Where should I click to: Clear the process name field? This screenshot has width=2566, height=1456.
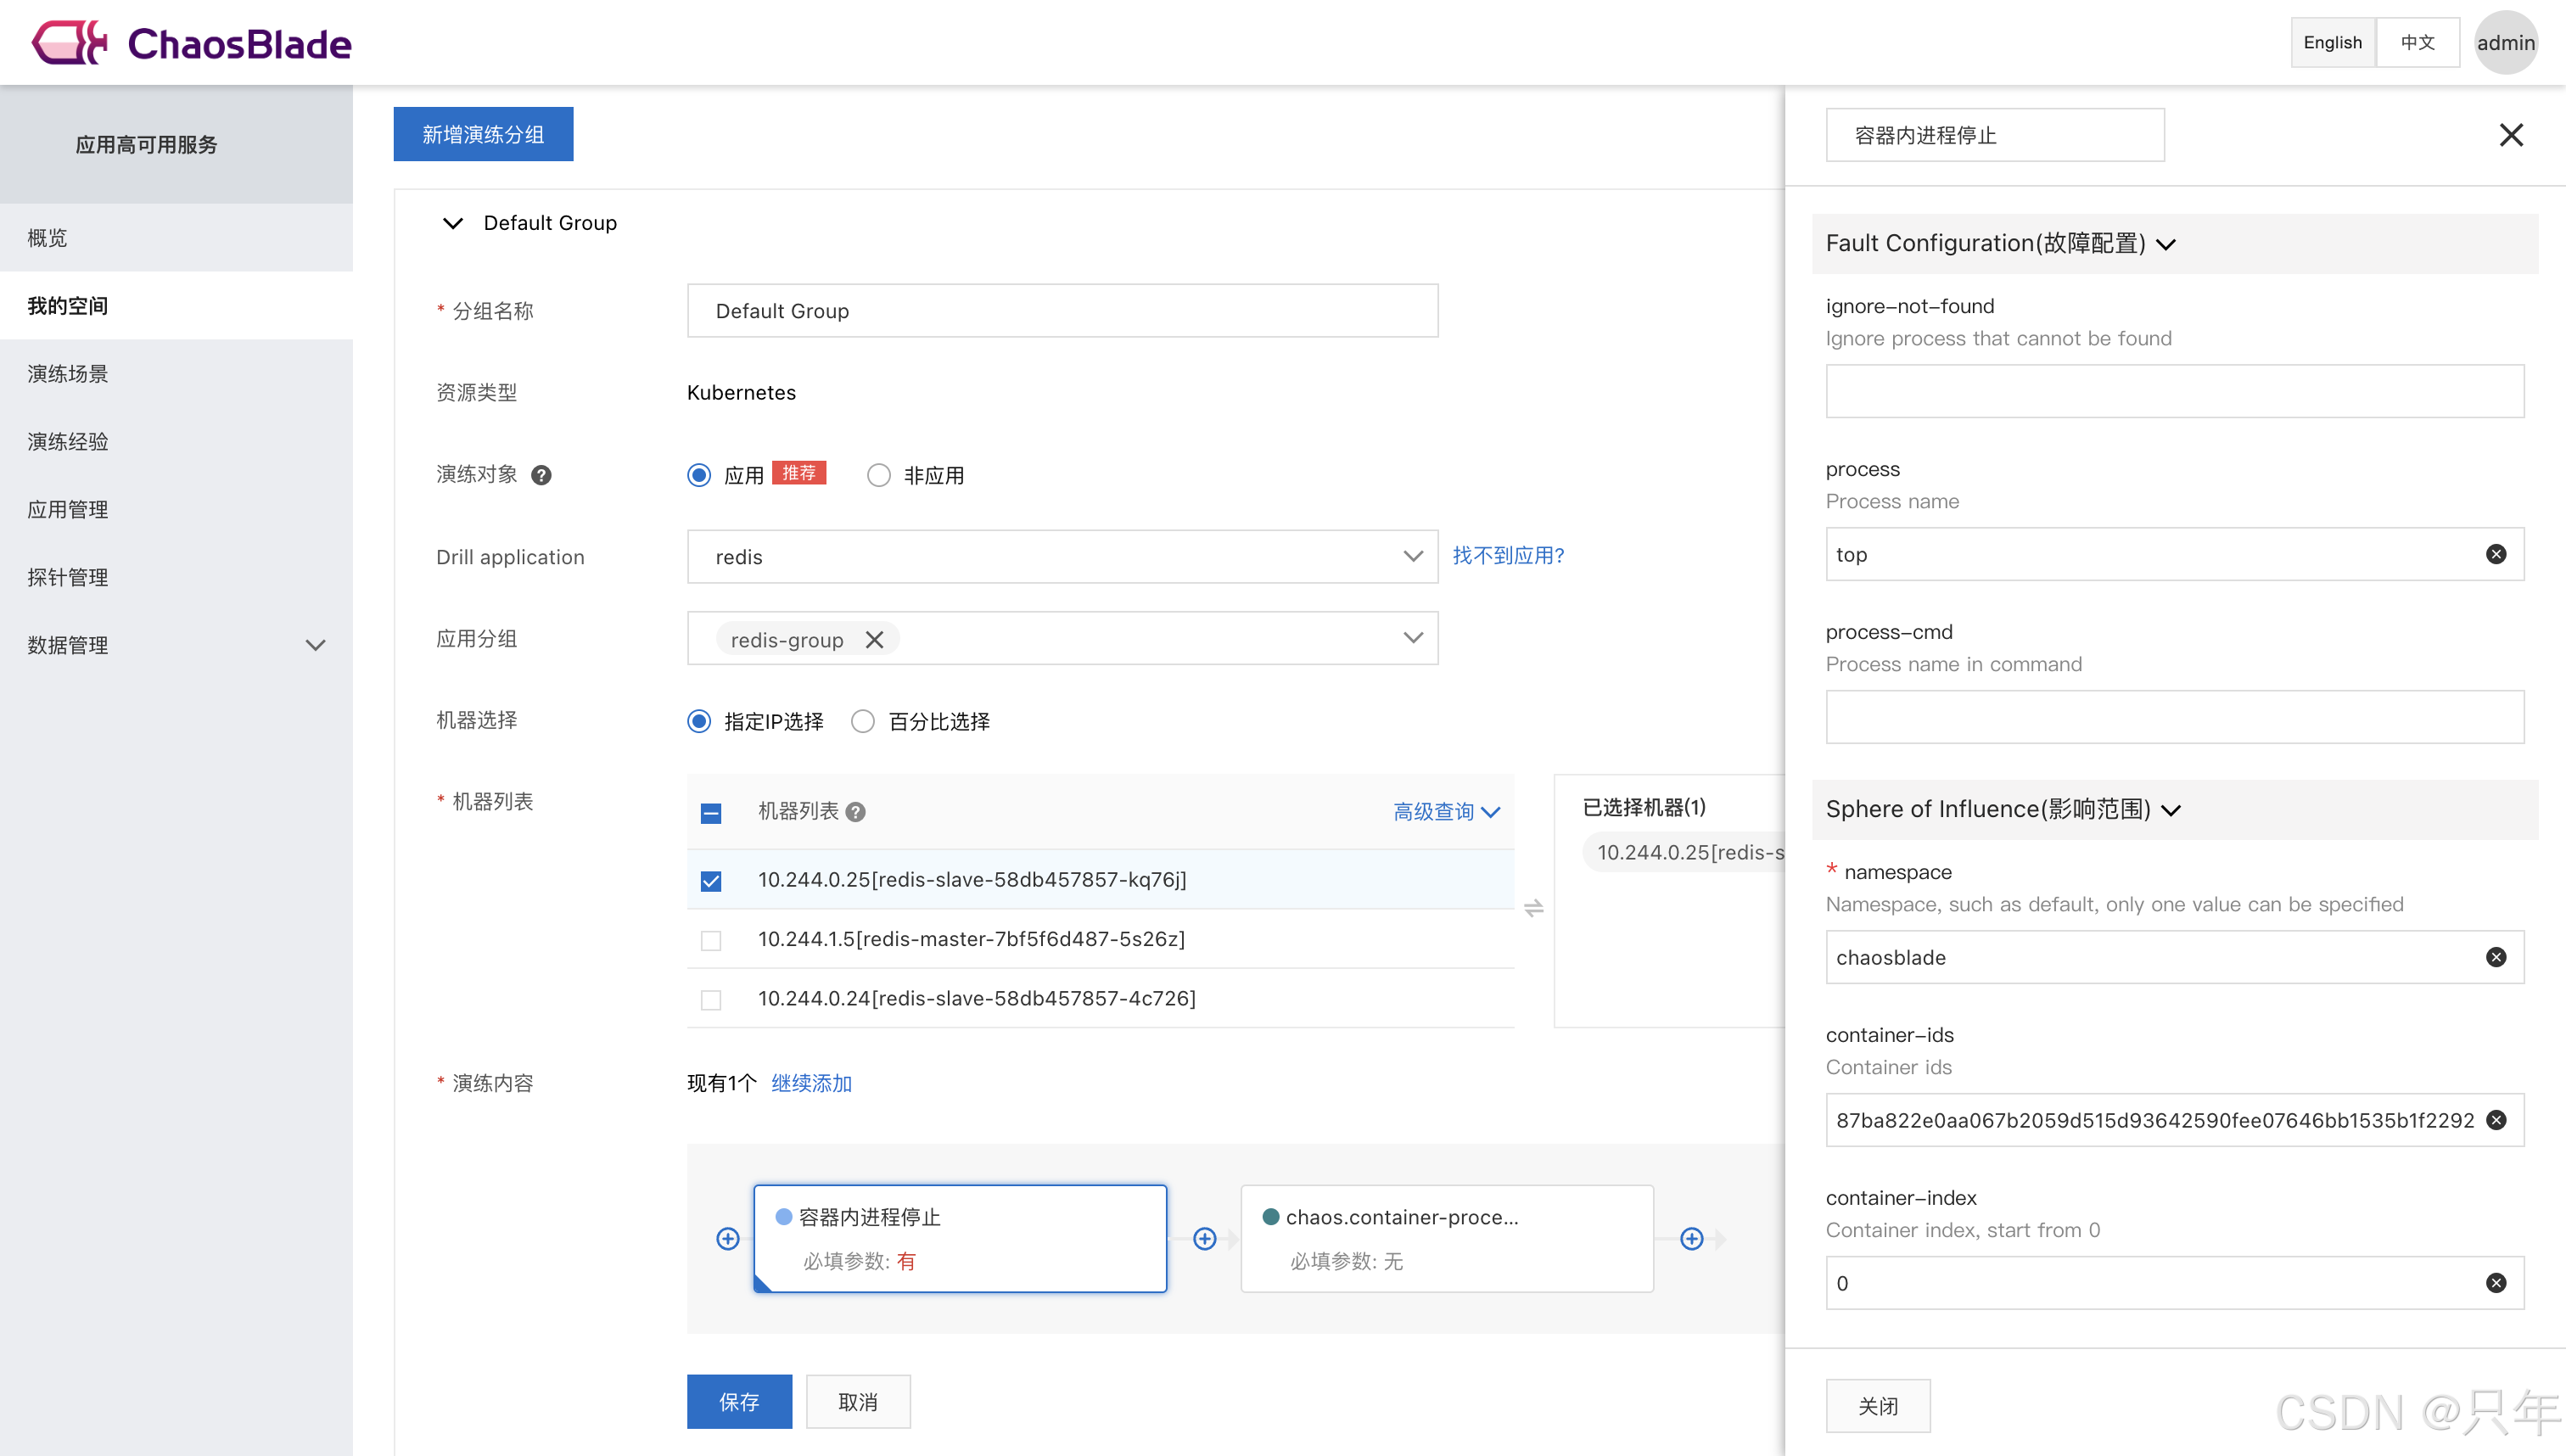(x=2496, y=554)
